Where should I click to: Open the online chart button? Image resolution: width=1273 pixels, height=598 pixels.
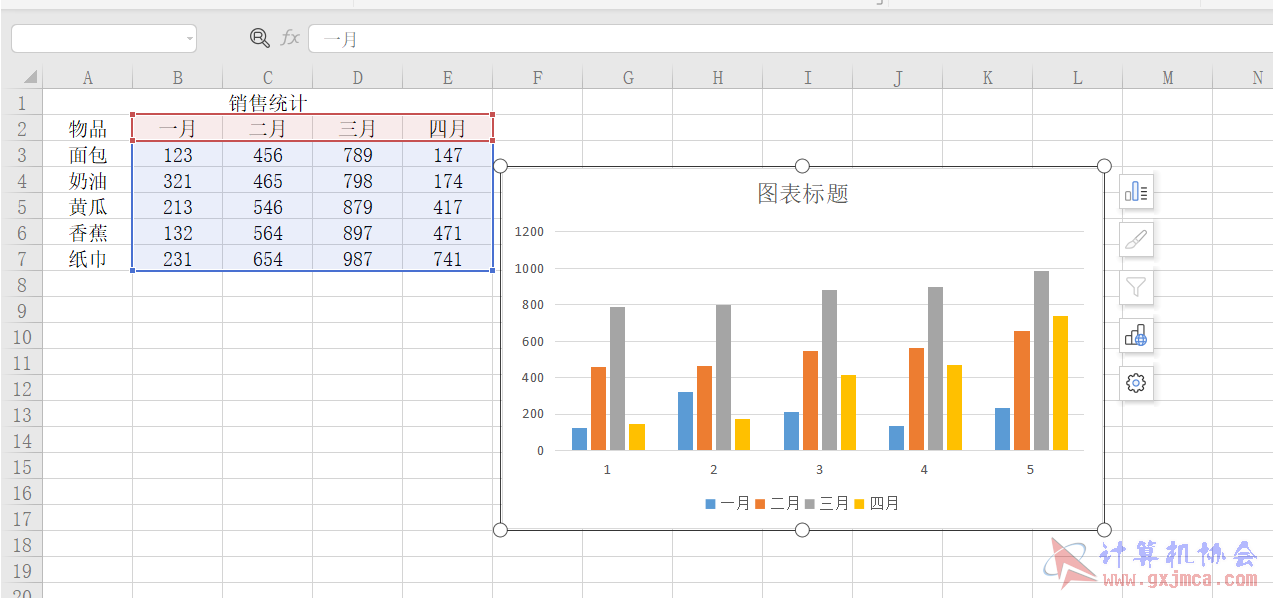pos(1136,335)
